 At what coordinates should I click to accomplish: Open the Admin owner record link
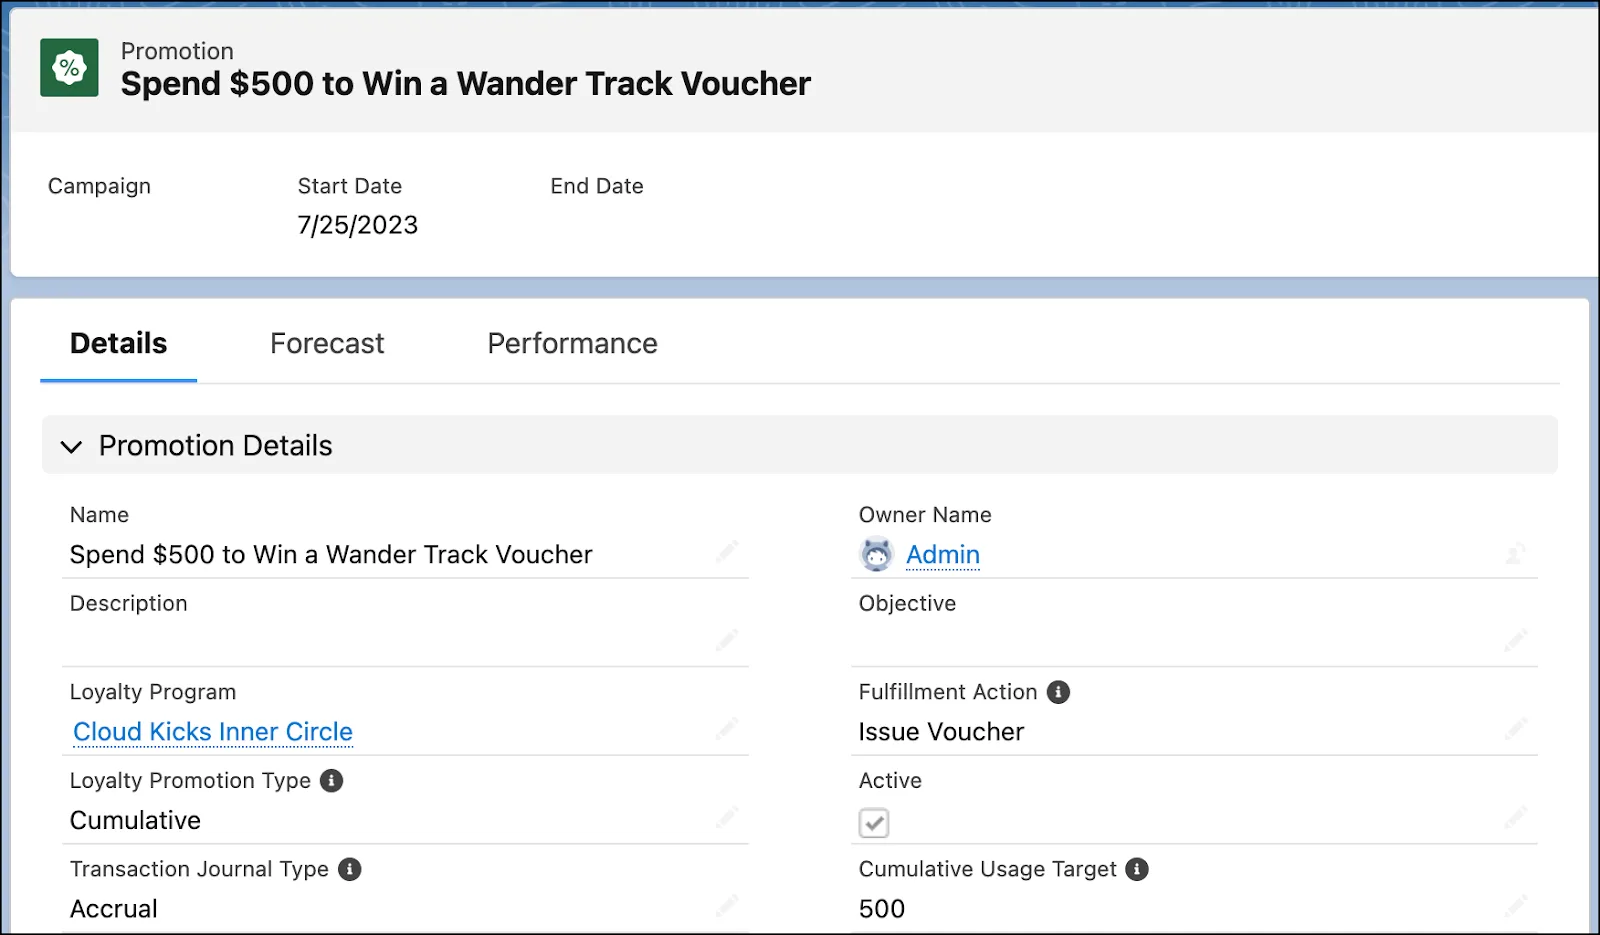pyautogui.click(x=942, y=554)
